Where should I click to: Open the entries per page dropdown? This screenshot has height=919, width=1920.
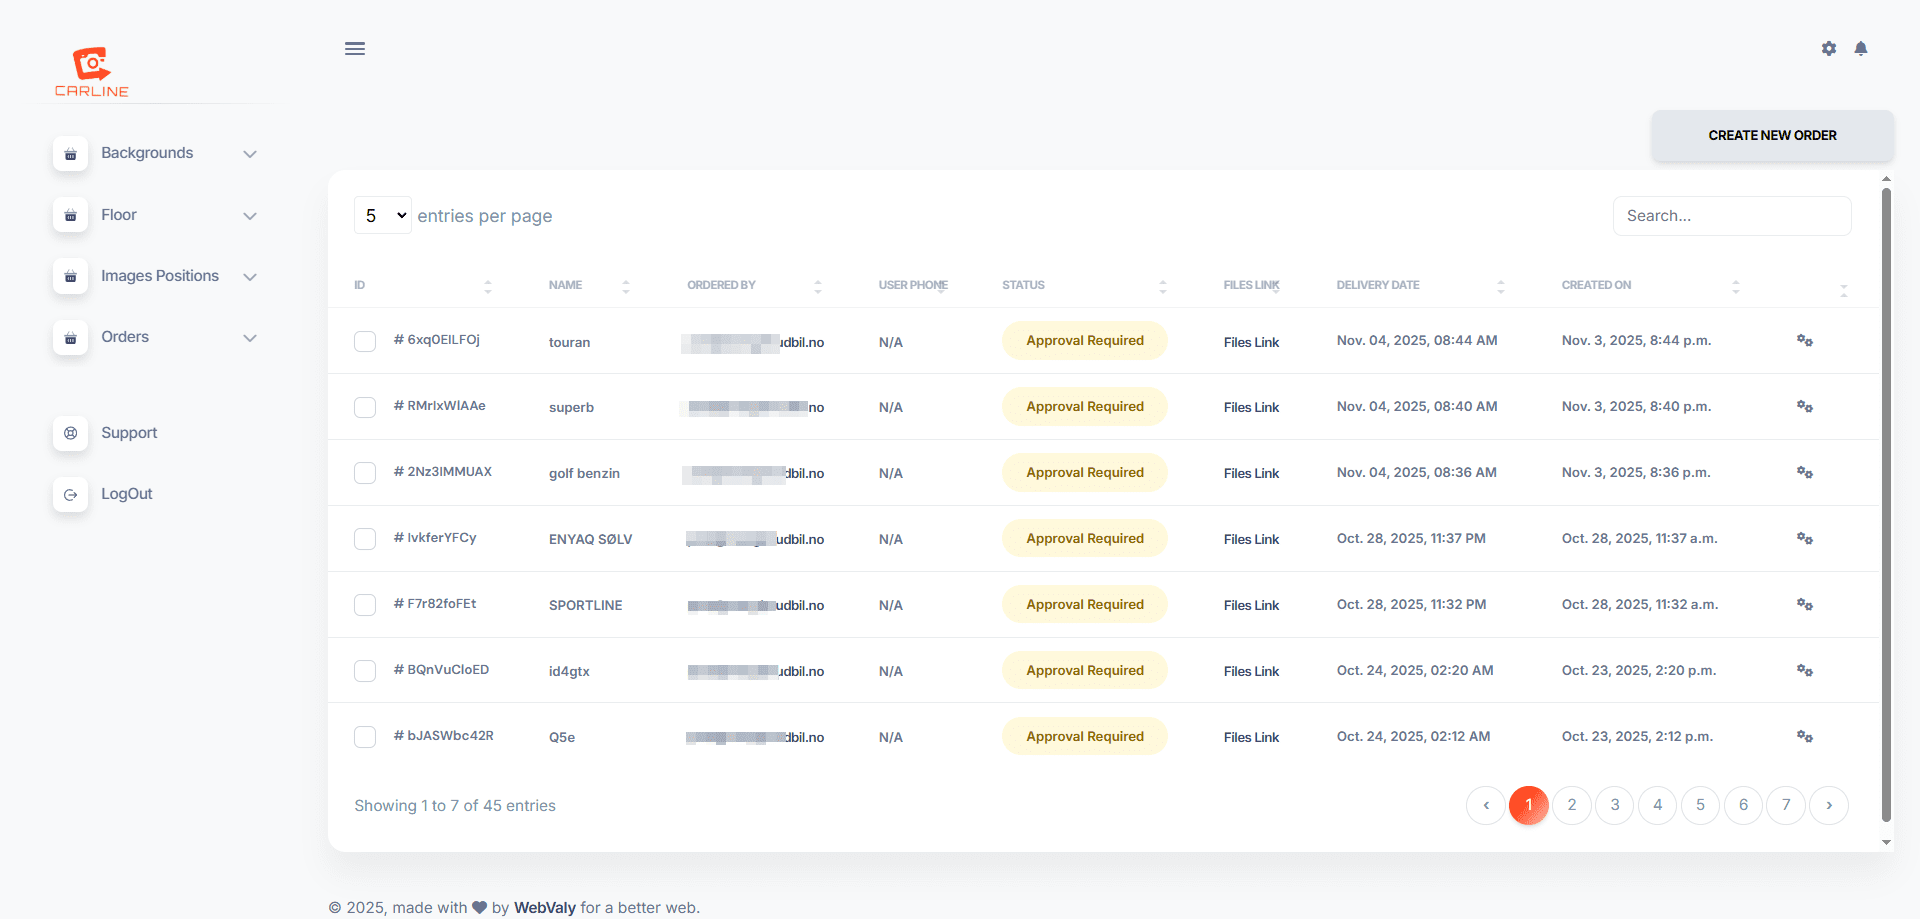(x=383, y=216)
